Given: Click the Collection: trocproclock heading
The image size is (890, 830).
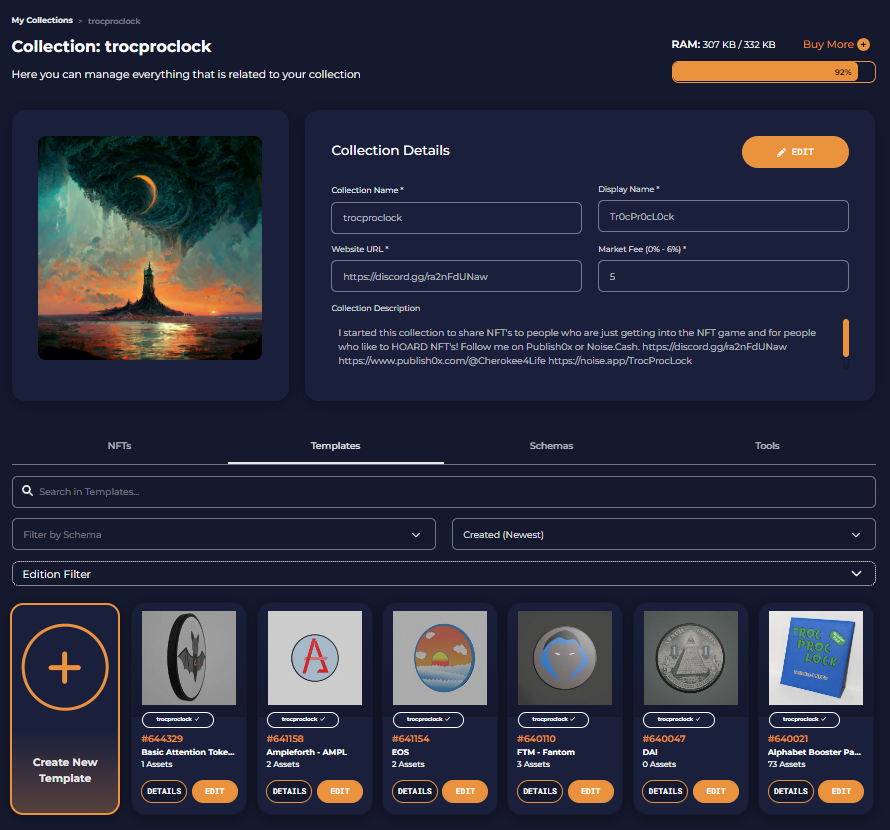Looking at the screenshot, I should click(x=111, y=47).
